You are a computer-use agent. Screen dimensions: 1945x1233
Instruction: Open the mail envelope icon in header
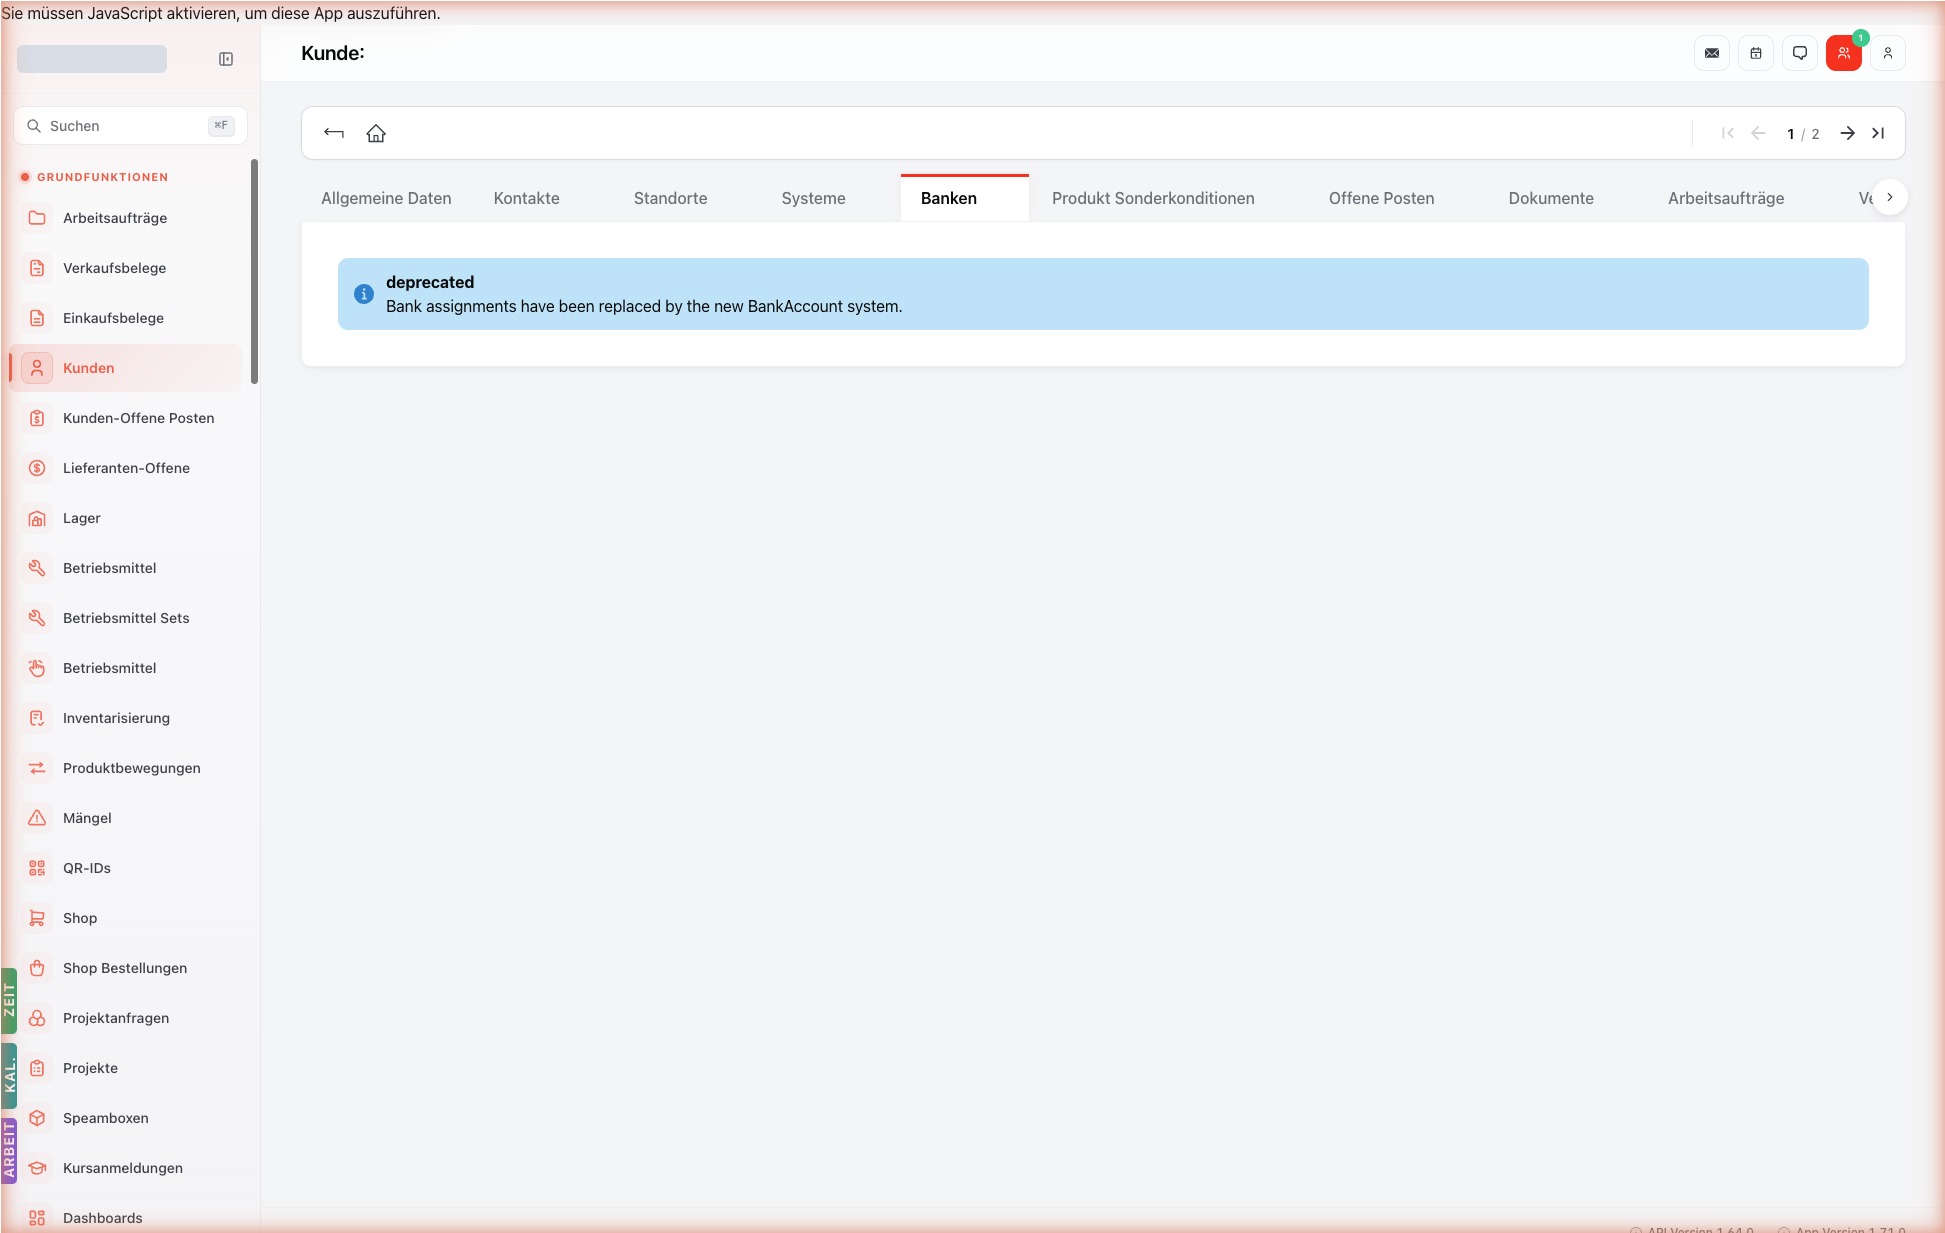[1712, 53]
